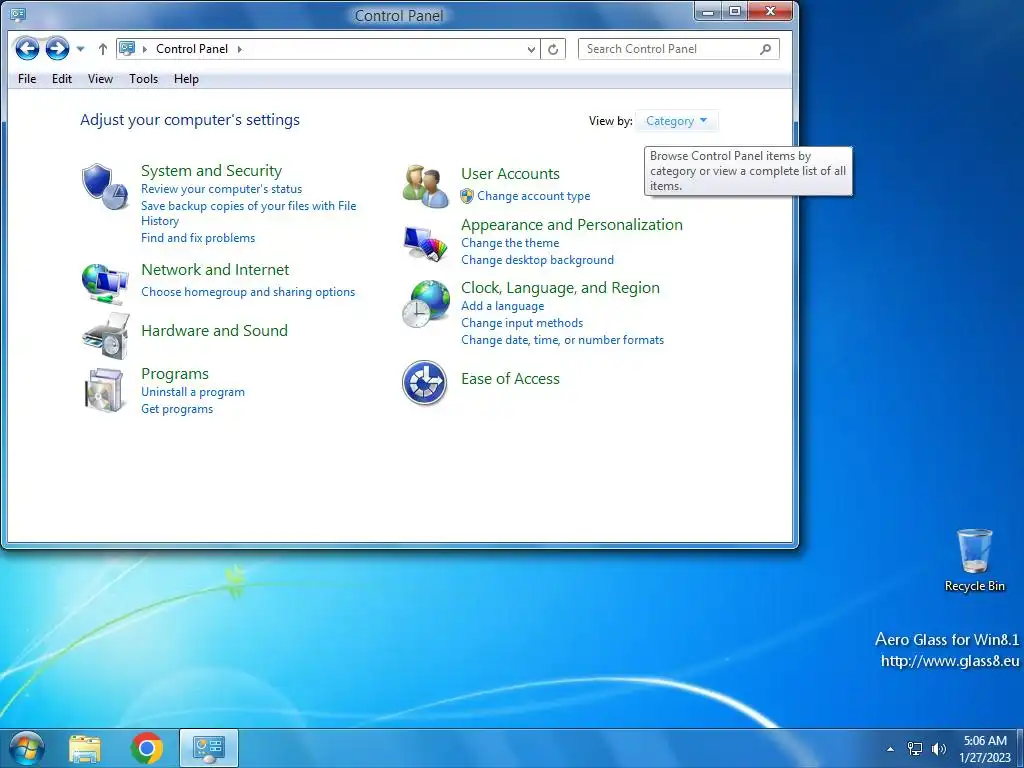Open Network and Internet category

(x=215, y=270)
